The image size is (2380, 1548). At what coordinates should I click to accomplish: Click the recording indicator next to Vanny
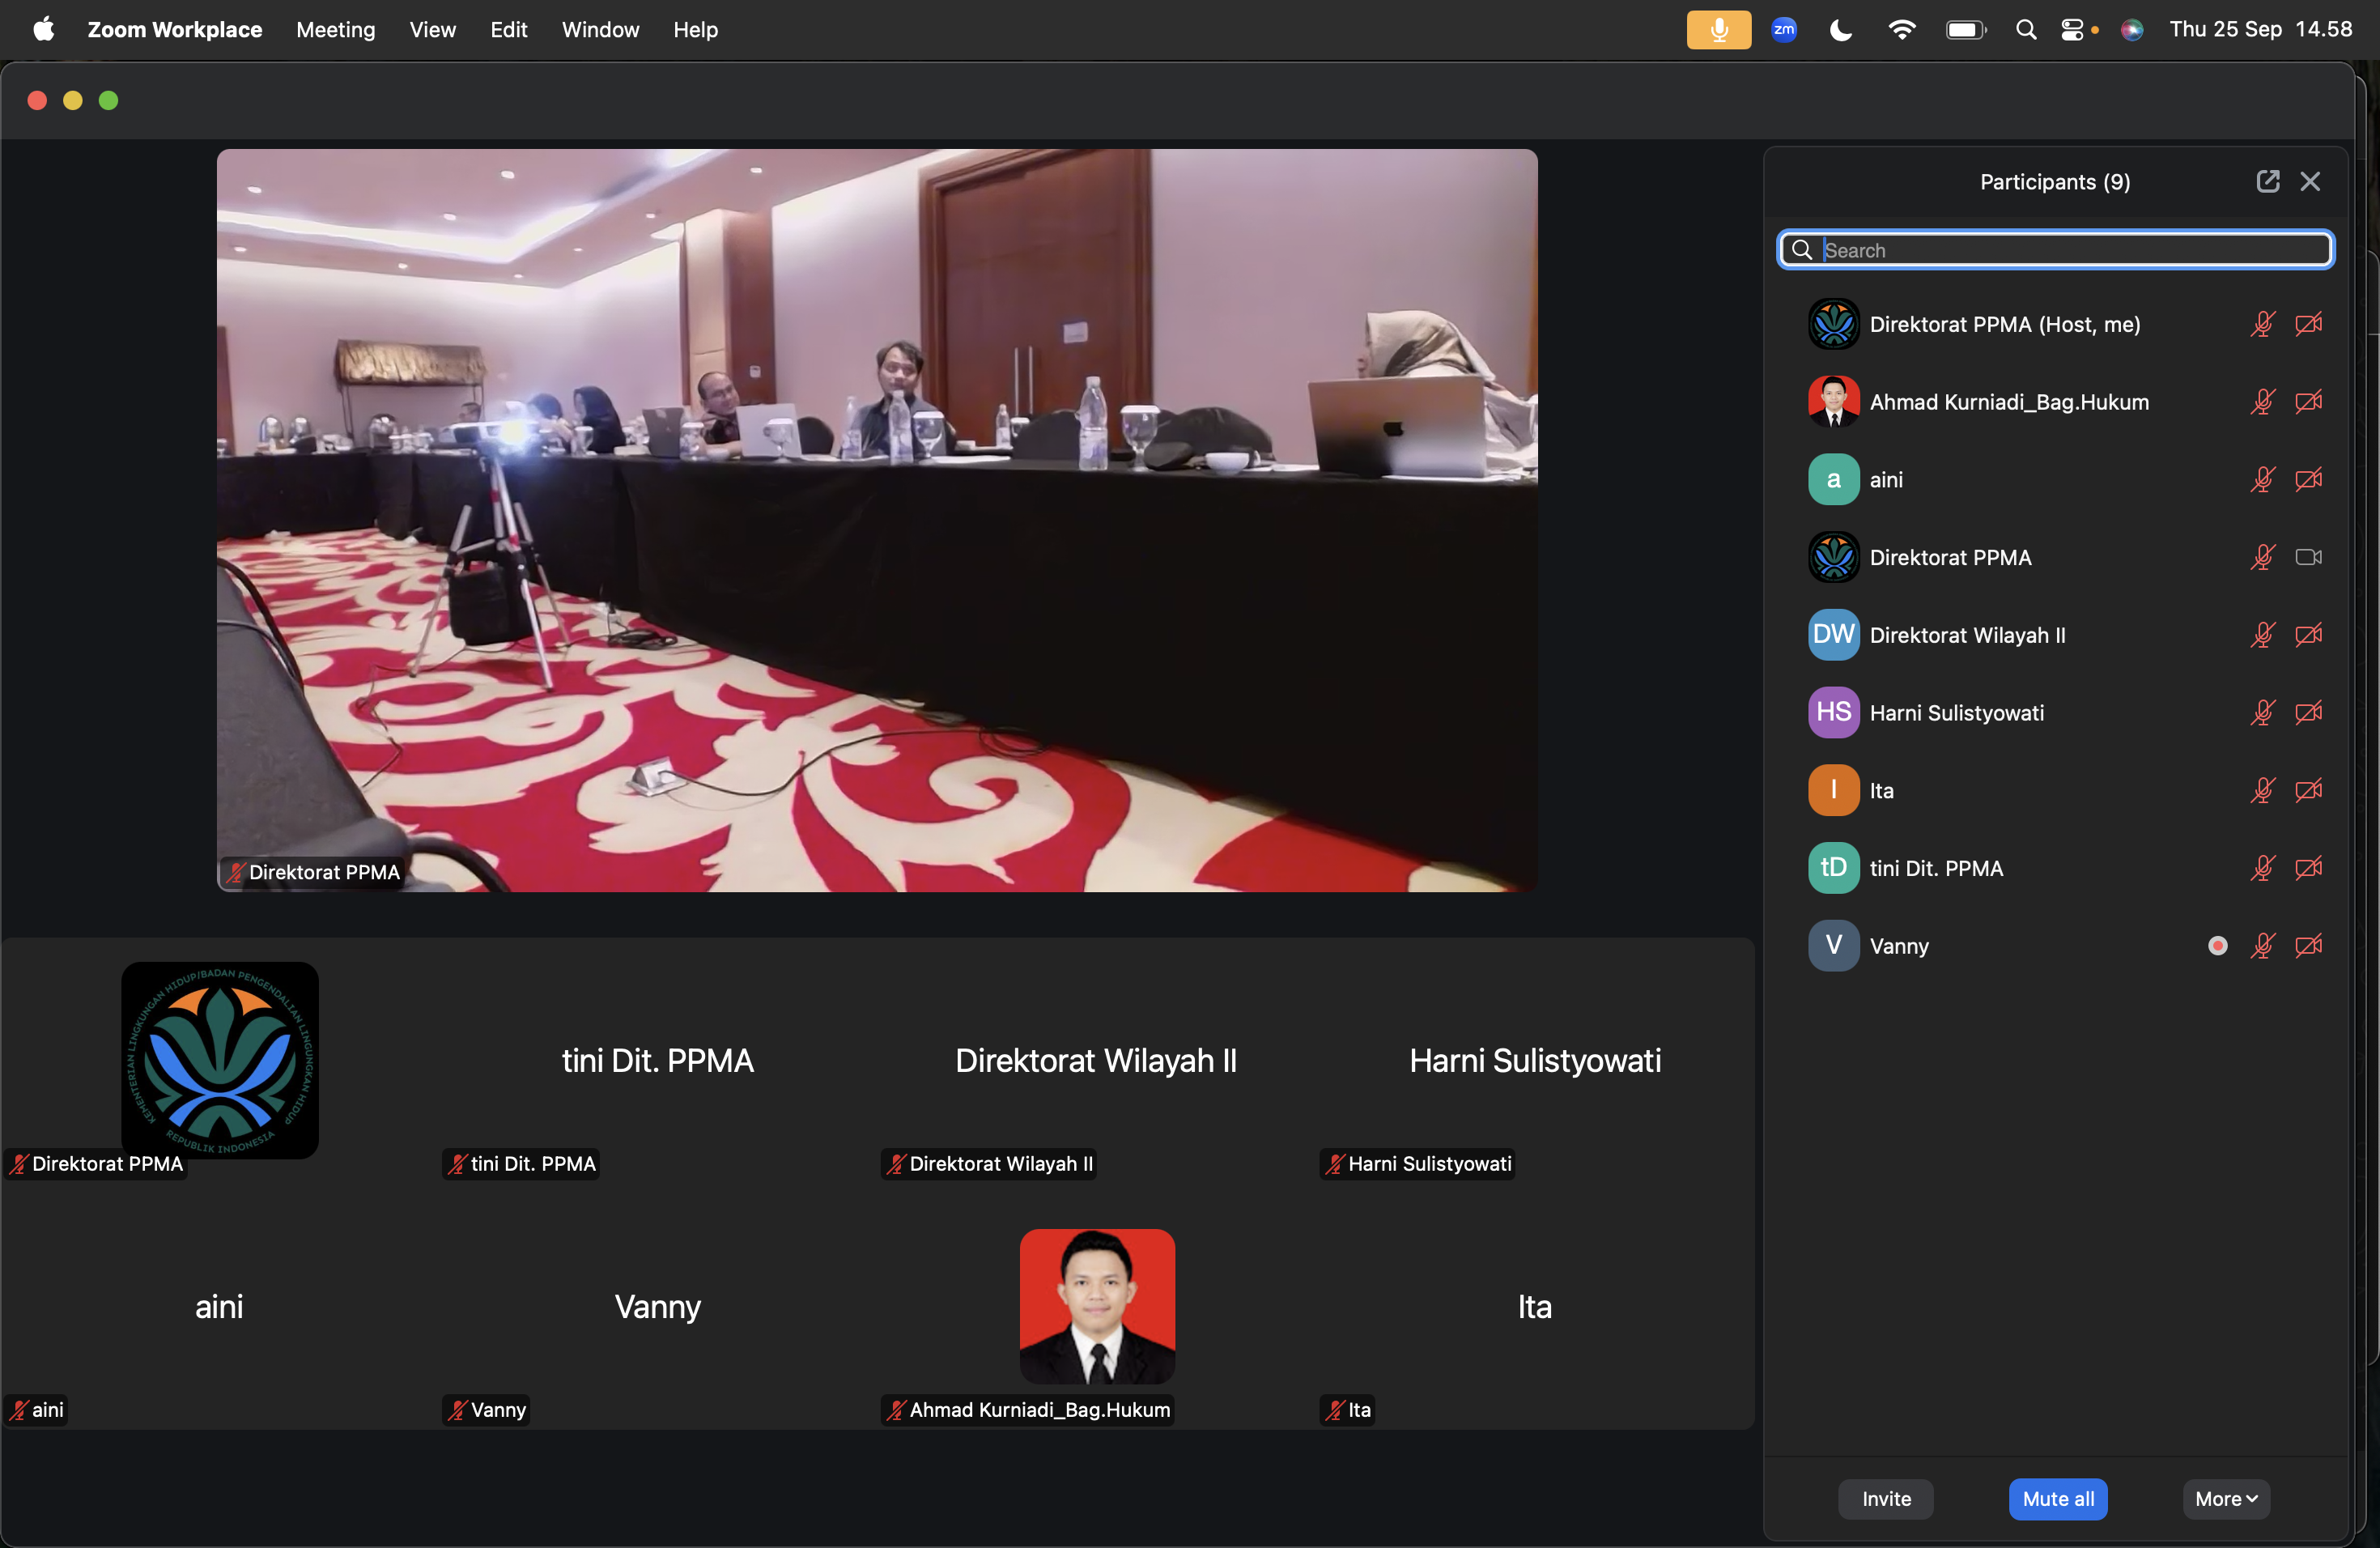(x=2217, y=945)
